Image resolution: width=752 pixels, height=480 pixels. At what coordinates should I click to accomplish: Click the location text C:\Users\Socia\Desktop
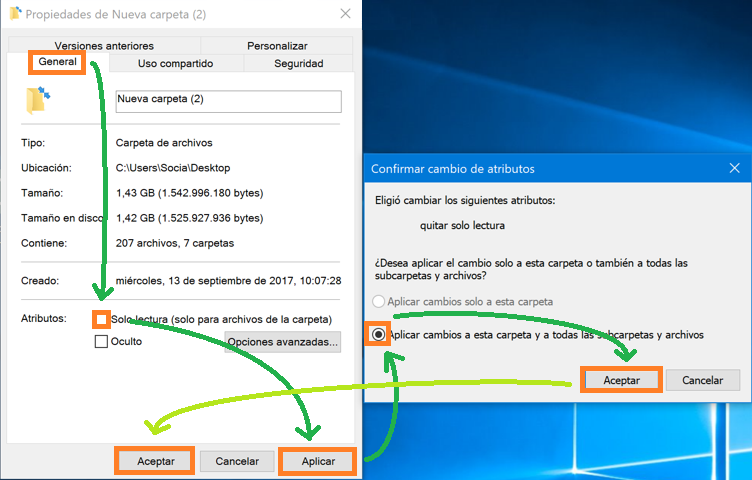point(173,168)
